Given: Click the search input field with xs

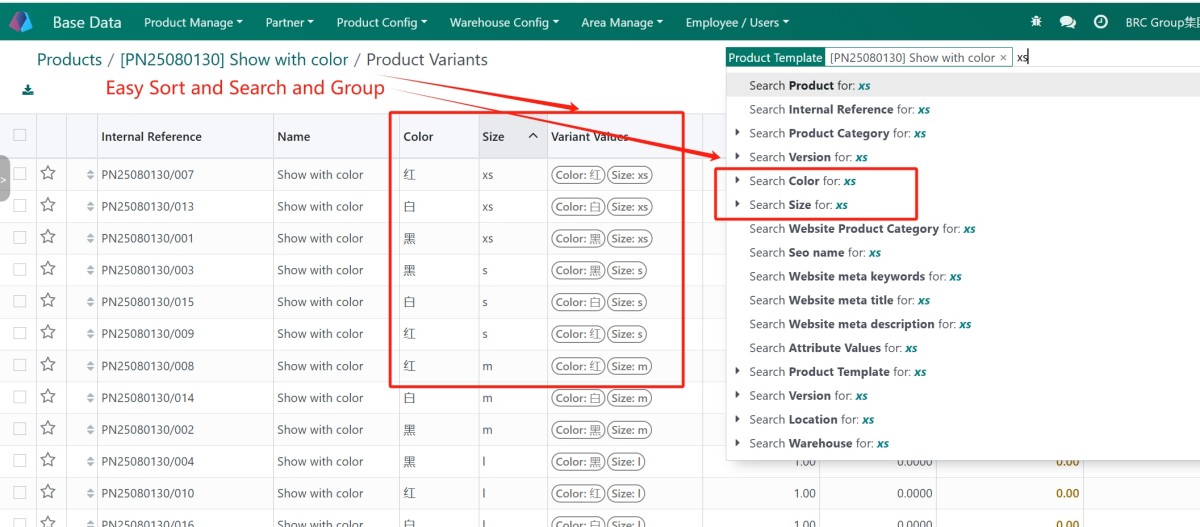Looking at the screenshot, I should [x=1100, y=58].
